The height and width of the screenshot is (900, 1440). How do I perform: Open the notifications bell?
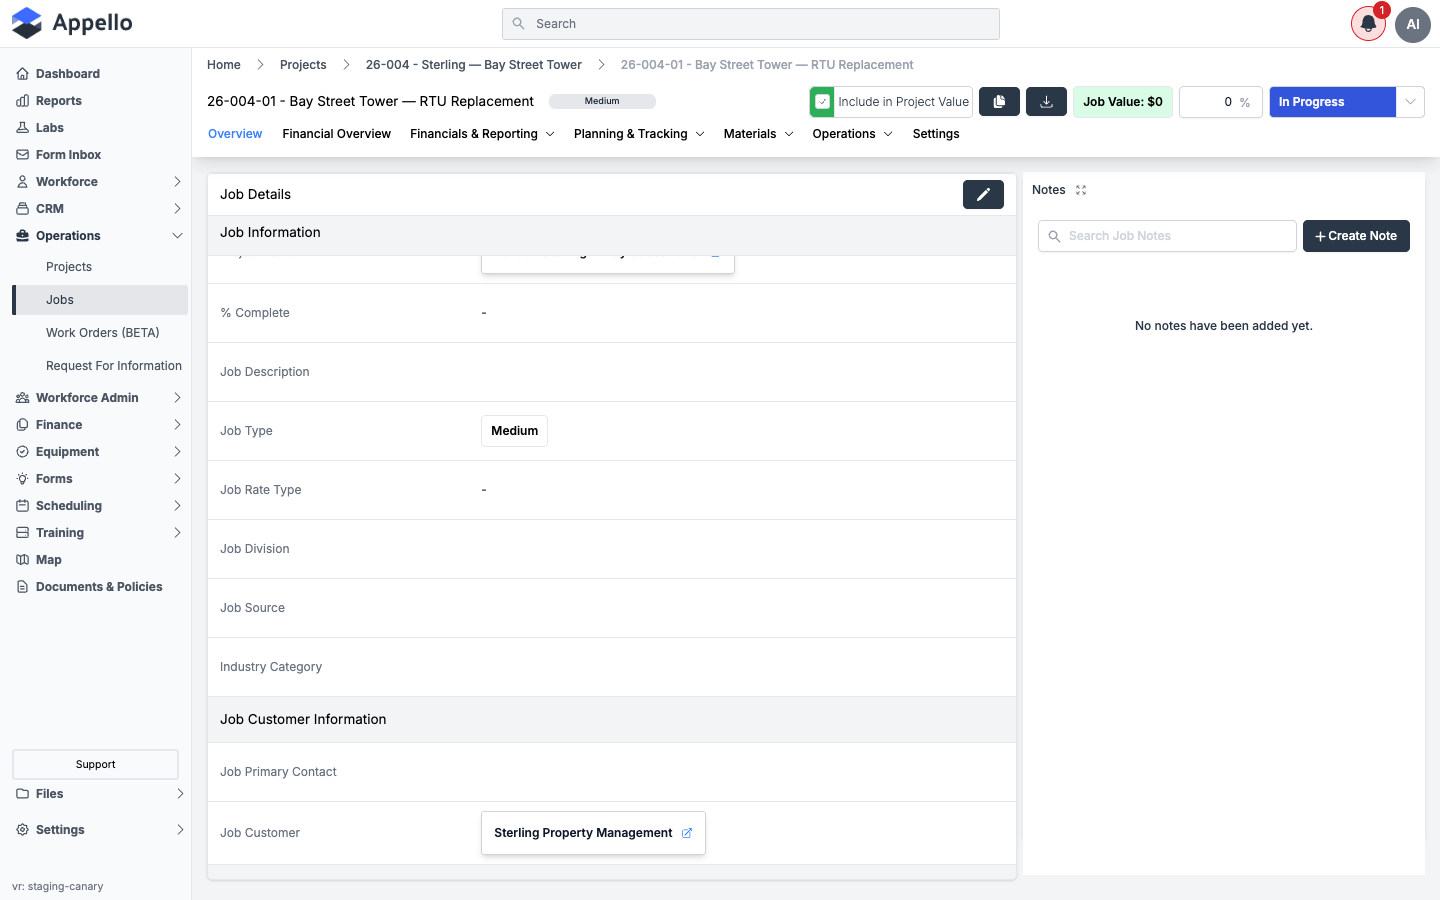click(x=1368, y=24)
